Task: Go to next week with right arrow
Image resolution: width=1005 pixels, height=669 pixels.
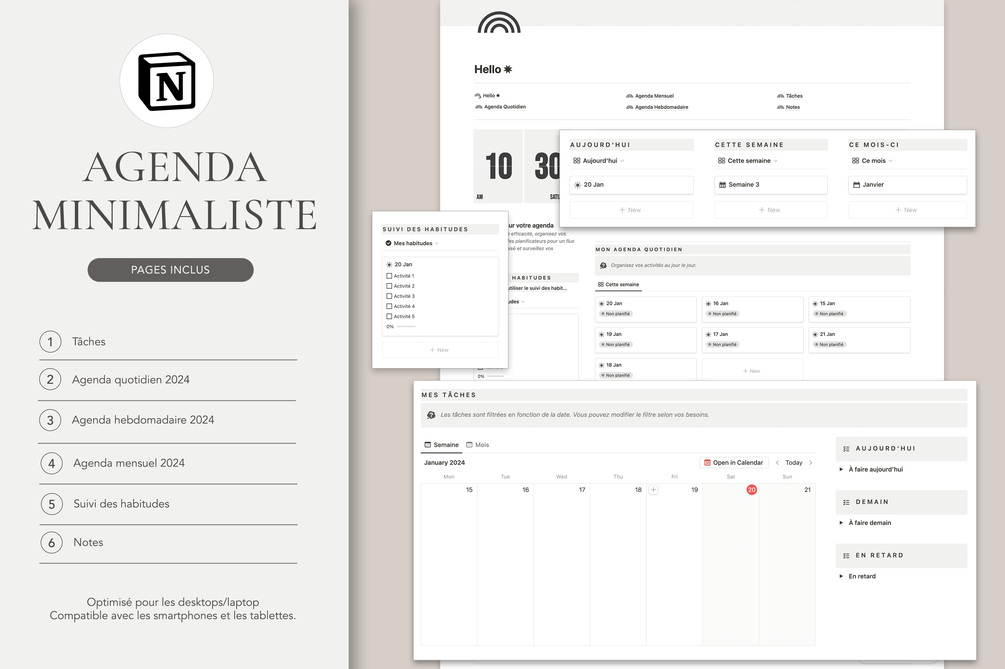Action: tap(811, 463)
